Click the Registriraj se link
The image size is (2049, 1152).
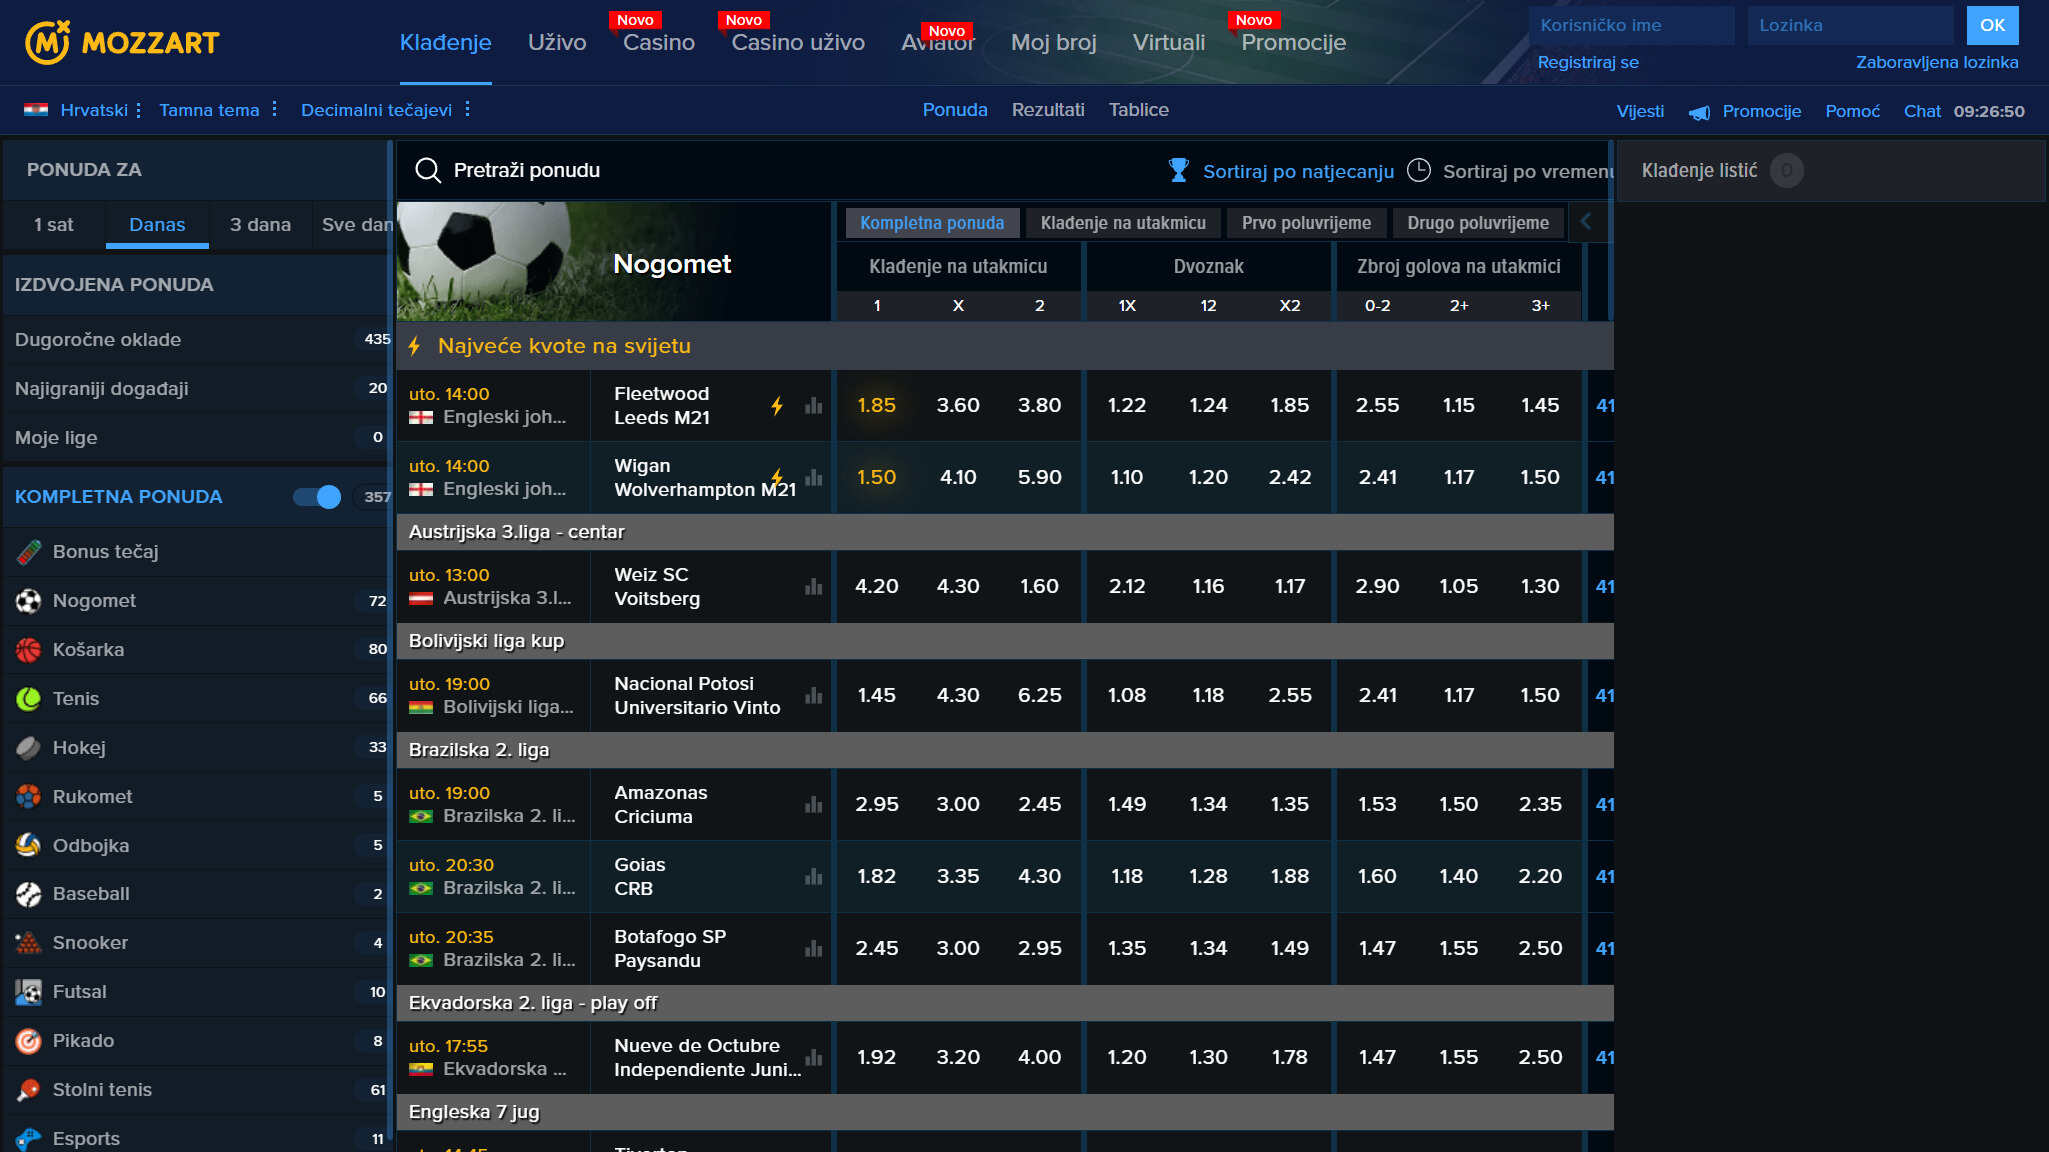pyautogui.click(x=1587, y=62)
